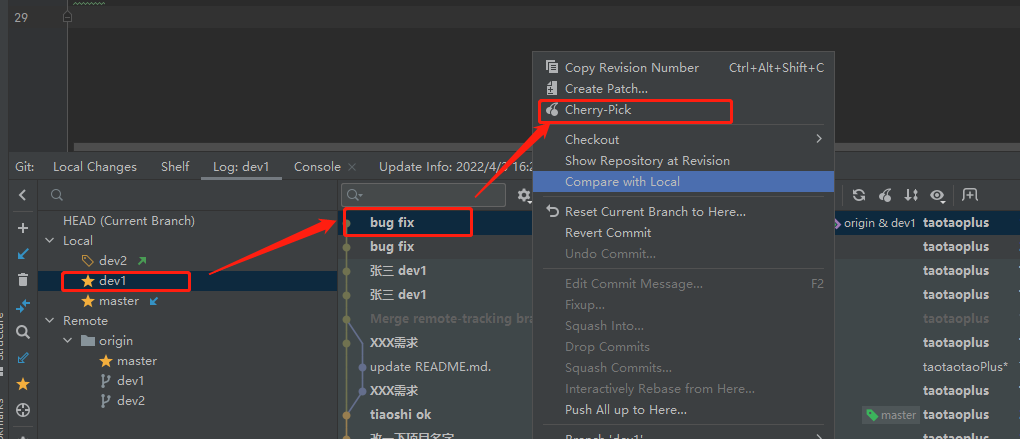
Task: Choose Cherry-Pick from the context menu
Action: tap(683, 111)
